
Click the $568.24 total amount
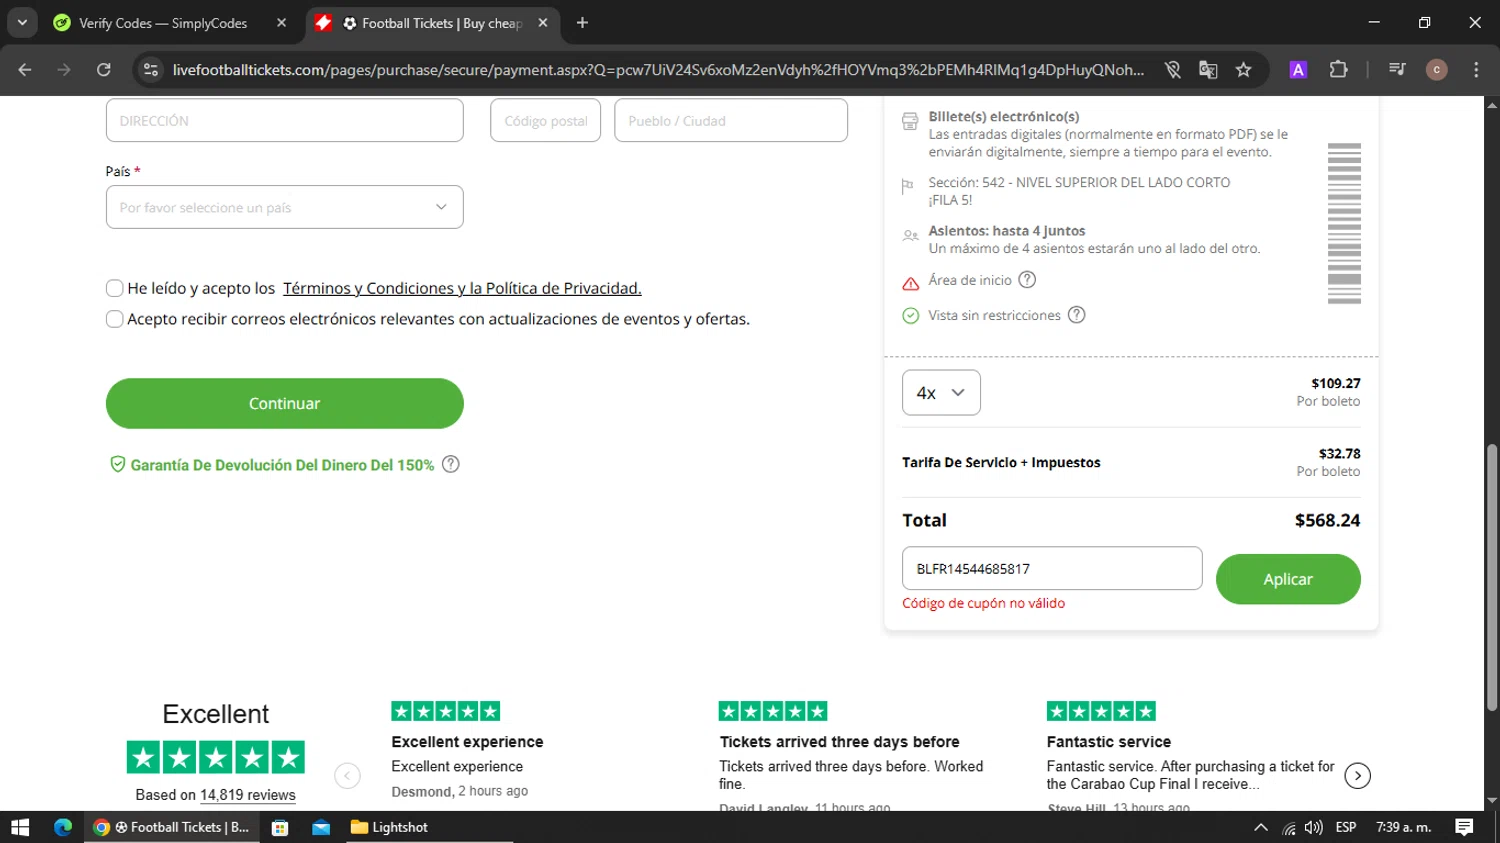click(x=1327, y=520)
